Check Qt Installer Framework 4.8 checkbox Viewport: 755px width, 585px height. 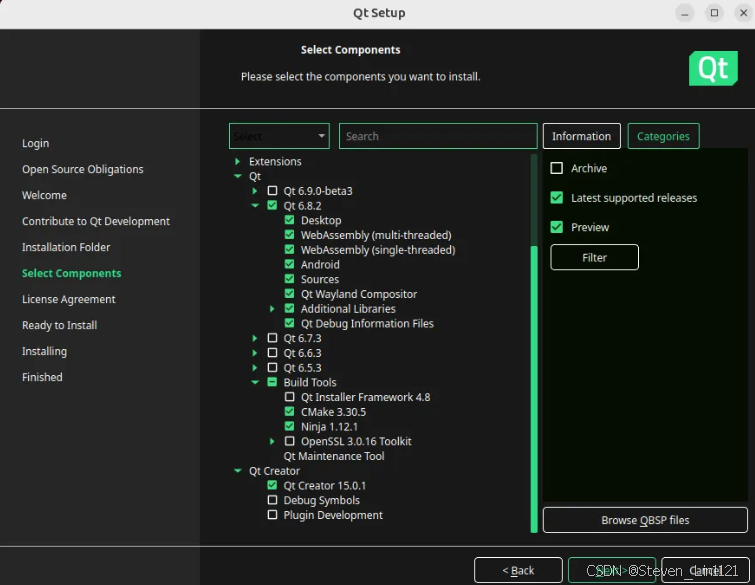click(289, 397)
